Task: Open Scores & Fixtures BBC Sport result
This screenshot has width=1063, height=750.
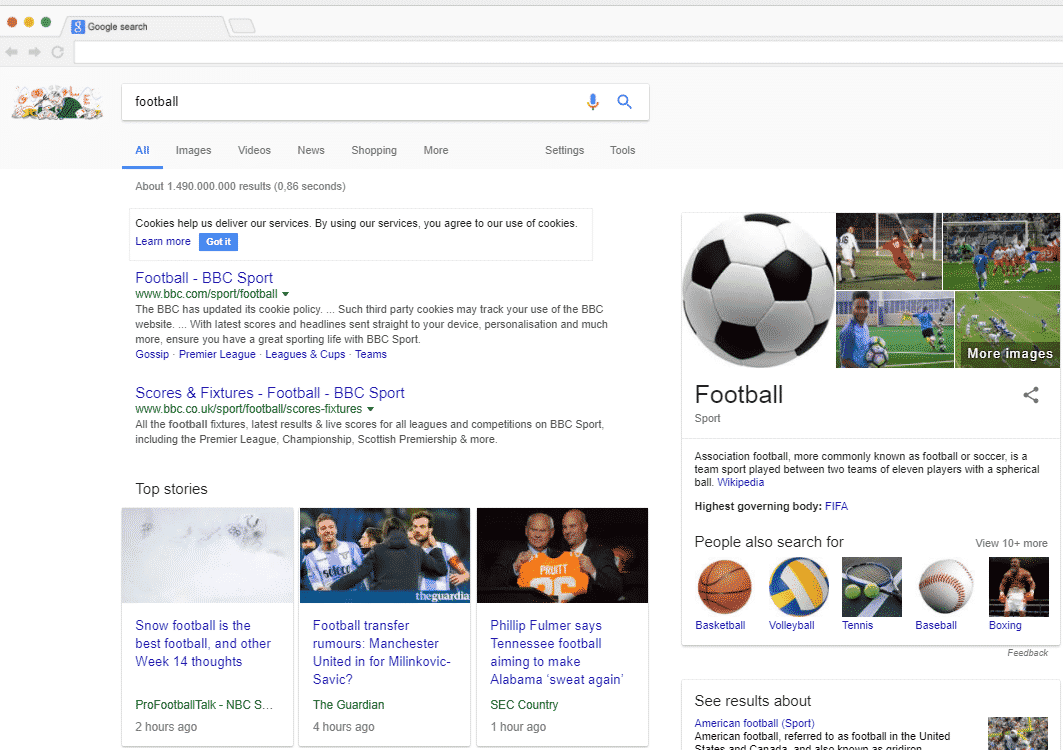Action: tap(270, 393)
